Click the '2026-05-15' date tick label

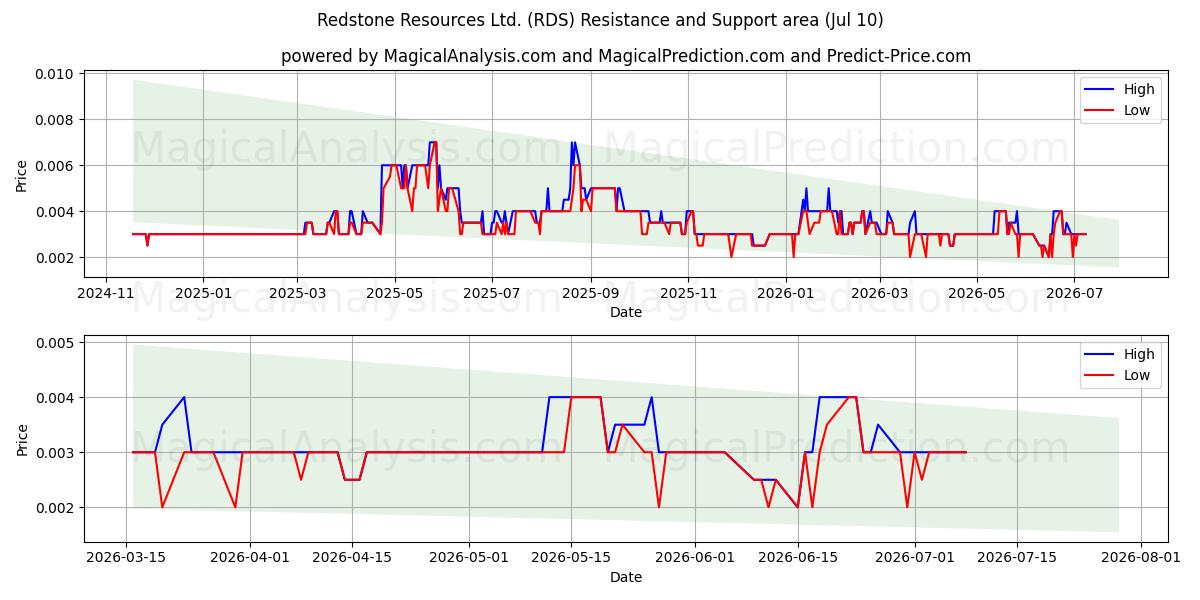click(571, 557)
